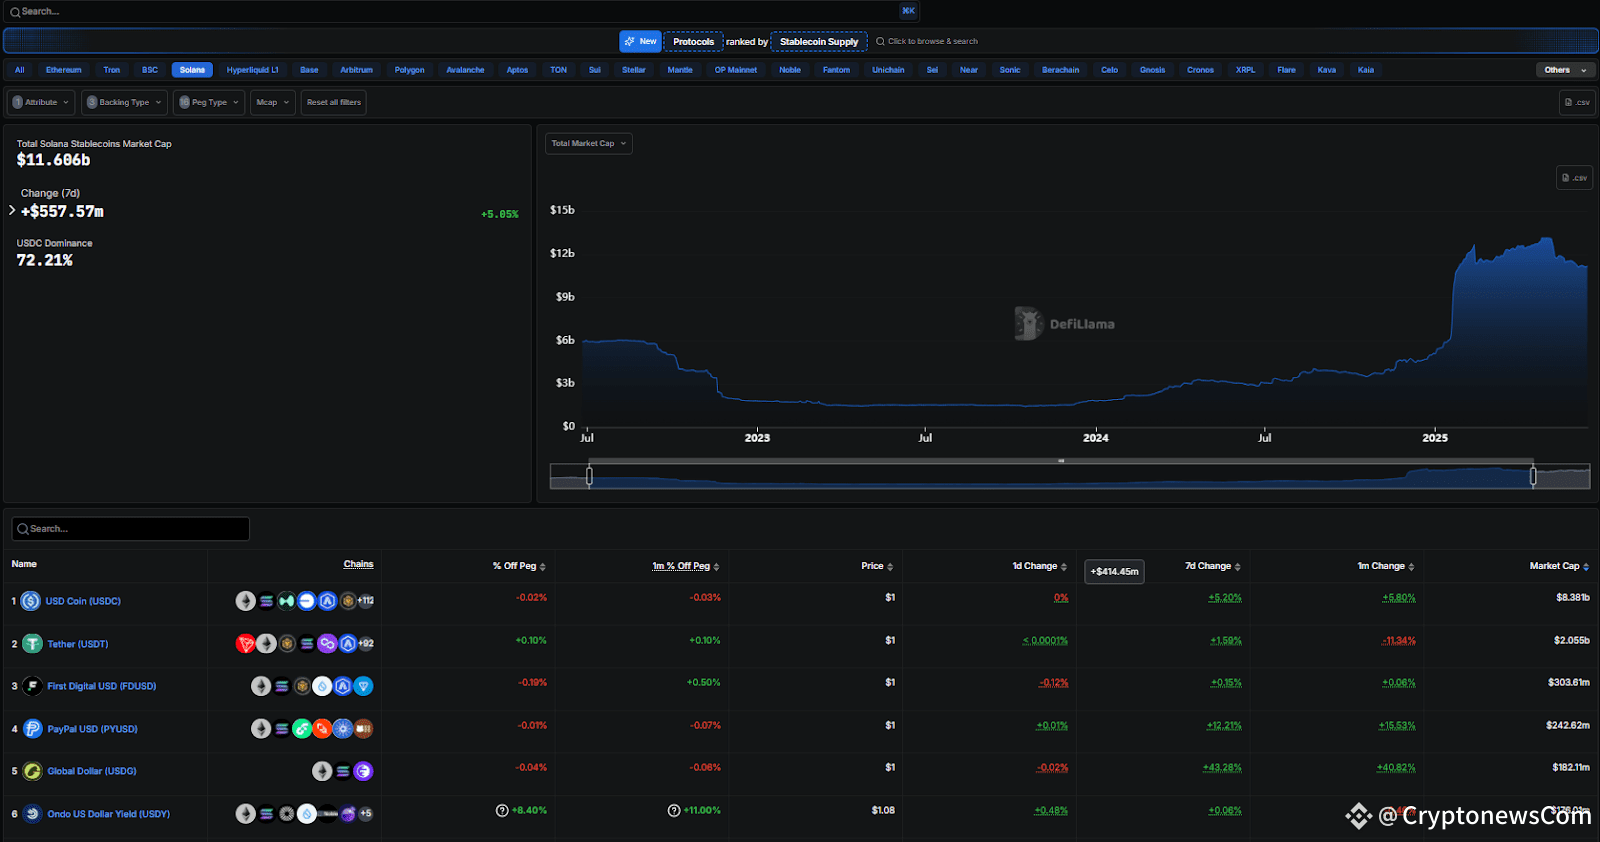Click the Chains column header
Screen dimensions: 1600x842
click(358, 564)
